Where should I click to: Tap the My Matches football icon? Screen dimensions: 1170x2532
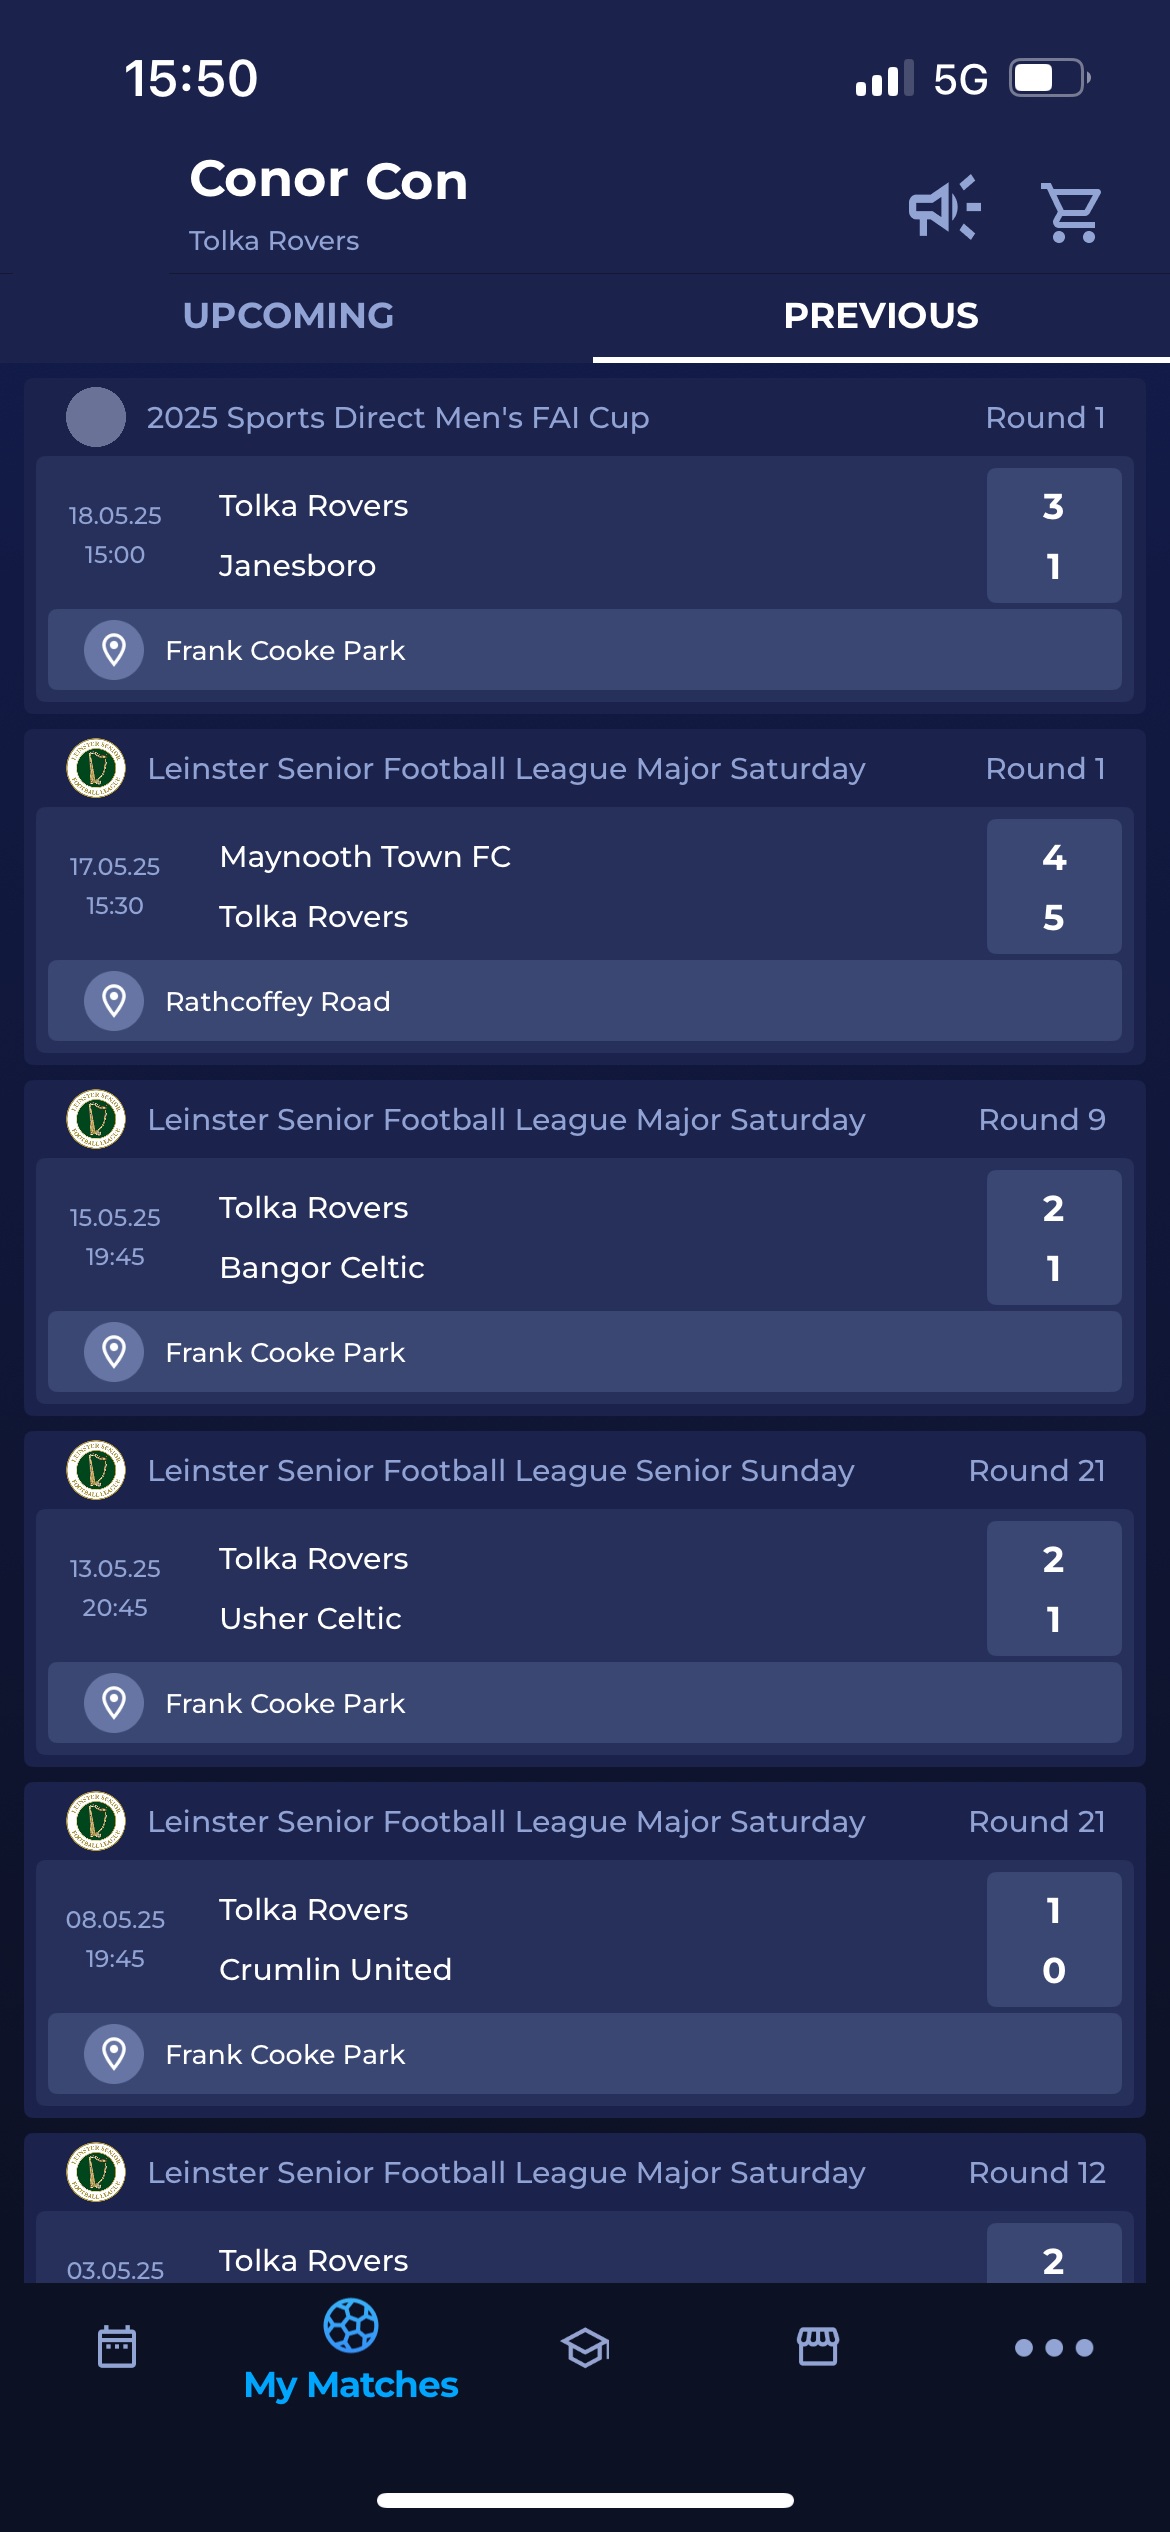(x=351, y=2326)
